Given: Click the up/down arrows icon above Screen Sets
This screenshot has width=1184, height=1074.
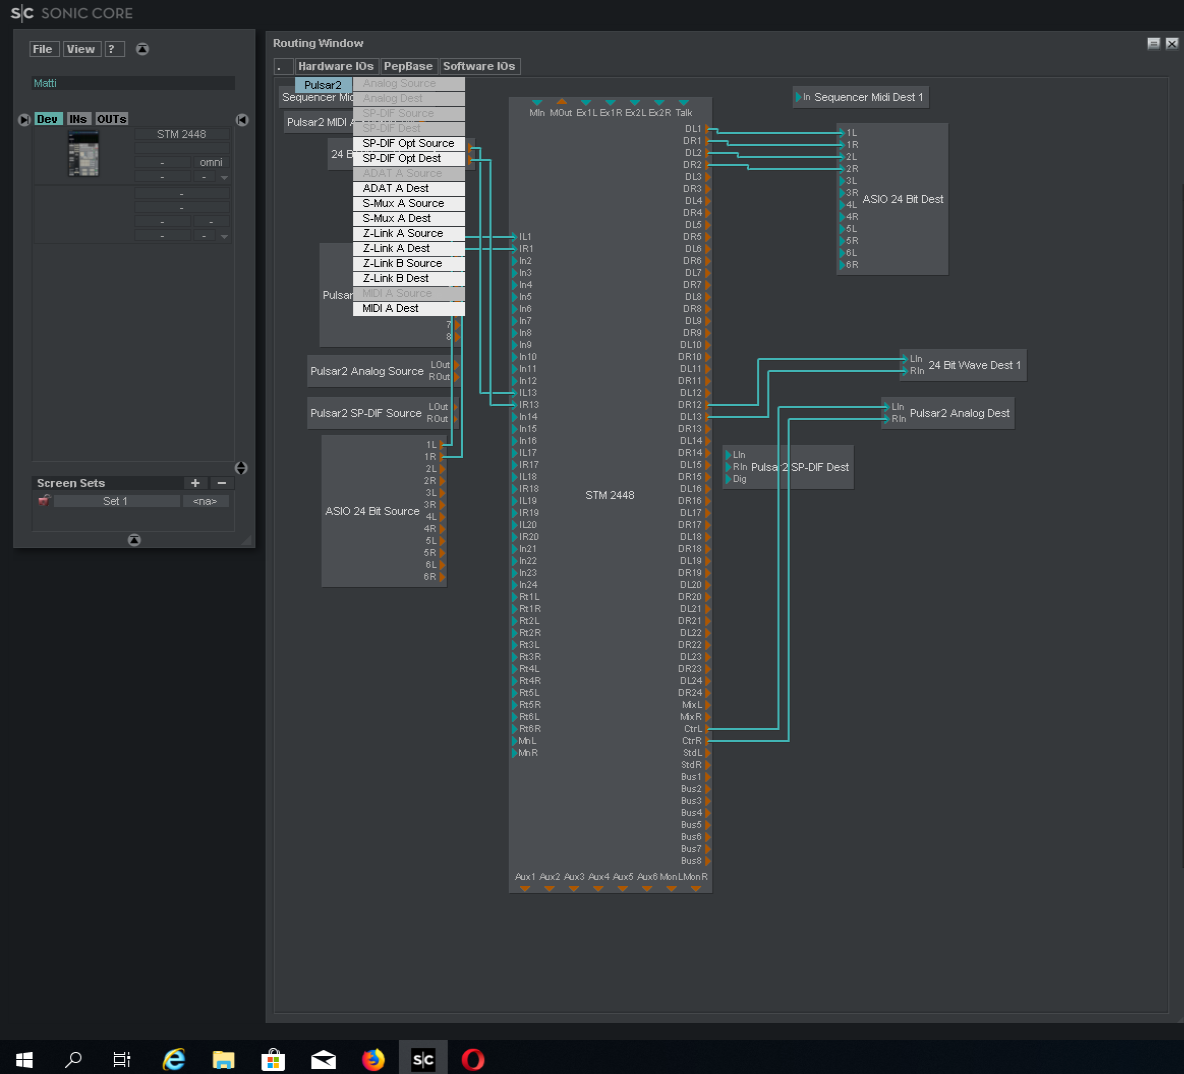Looking at the screenshot, I should pyautogui.click(x=241, y=468).
